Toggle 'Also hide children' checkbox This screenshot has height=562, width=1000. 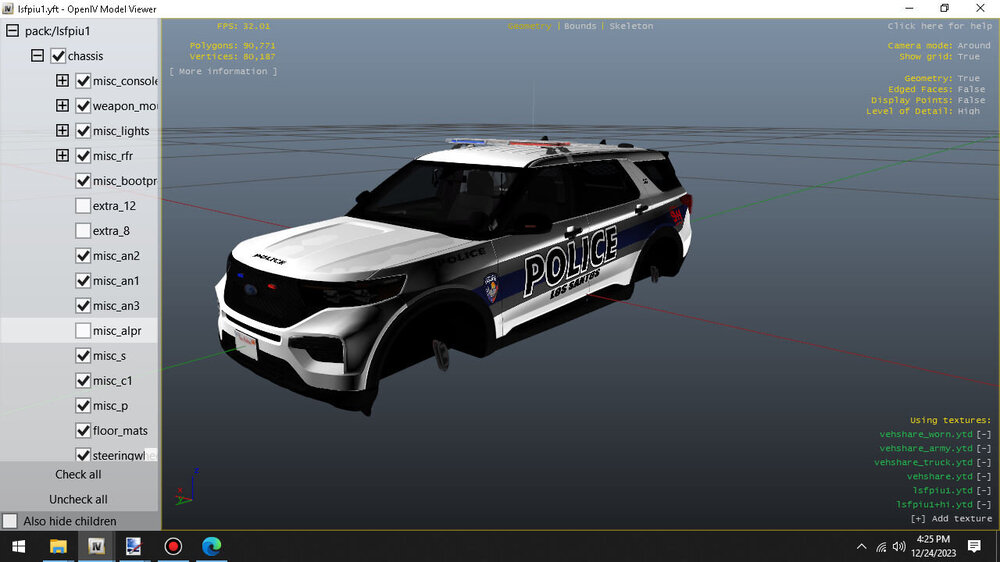(10, 521)
